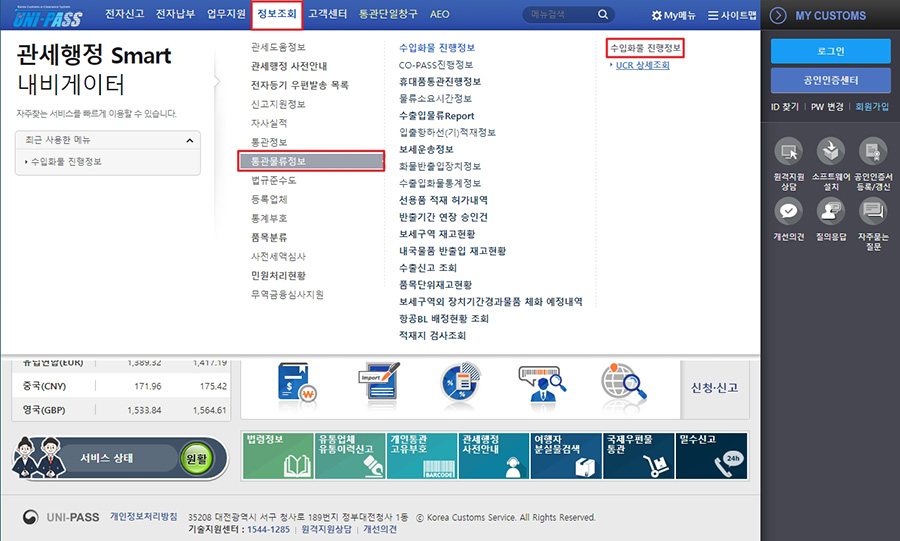Click the tax book with won coin icon
Screen dimensions: 900x541
tap(297, 382)
